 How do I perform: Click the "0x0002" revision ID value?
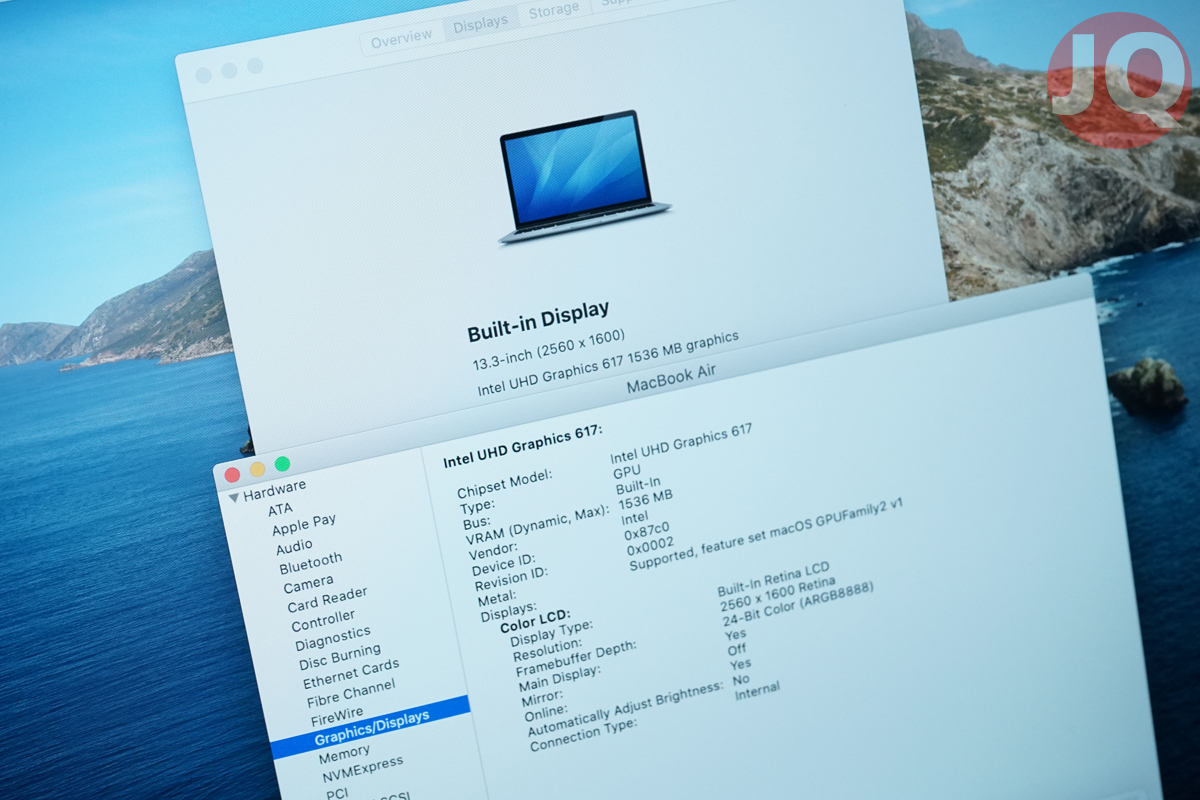tap(650, 548)
